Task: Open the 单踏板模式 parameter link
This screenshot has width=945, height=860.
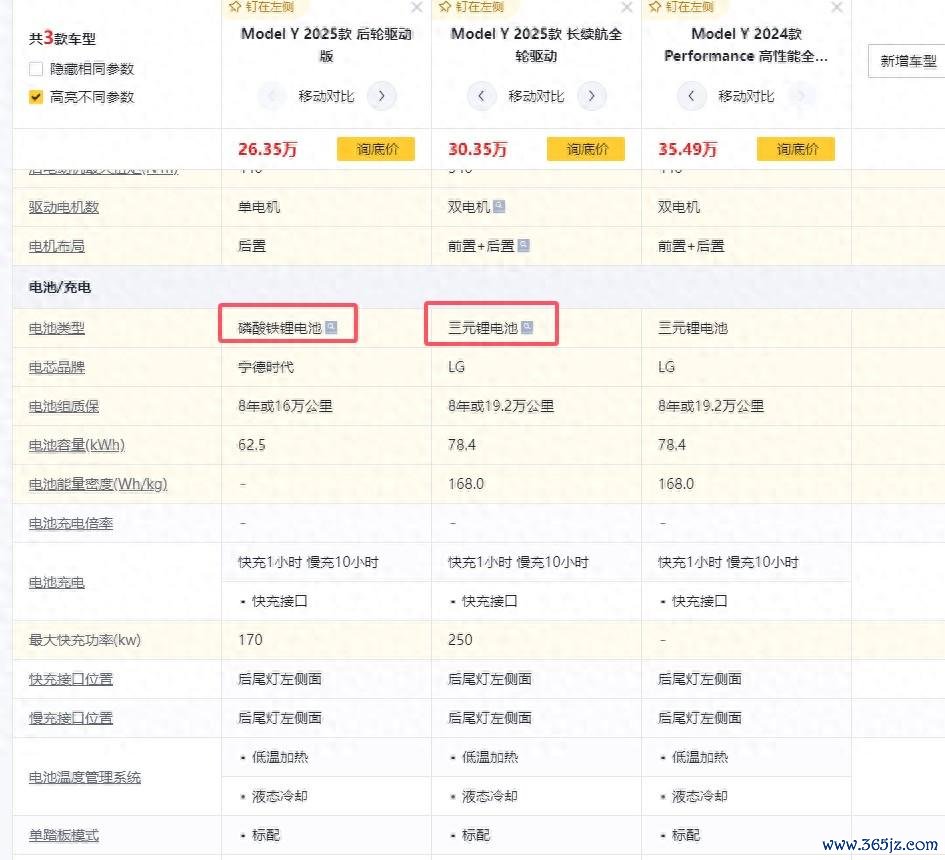Action: pyautogui.click(x=64, y=835)
